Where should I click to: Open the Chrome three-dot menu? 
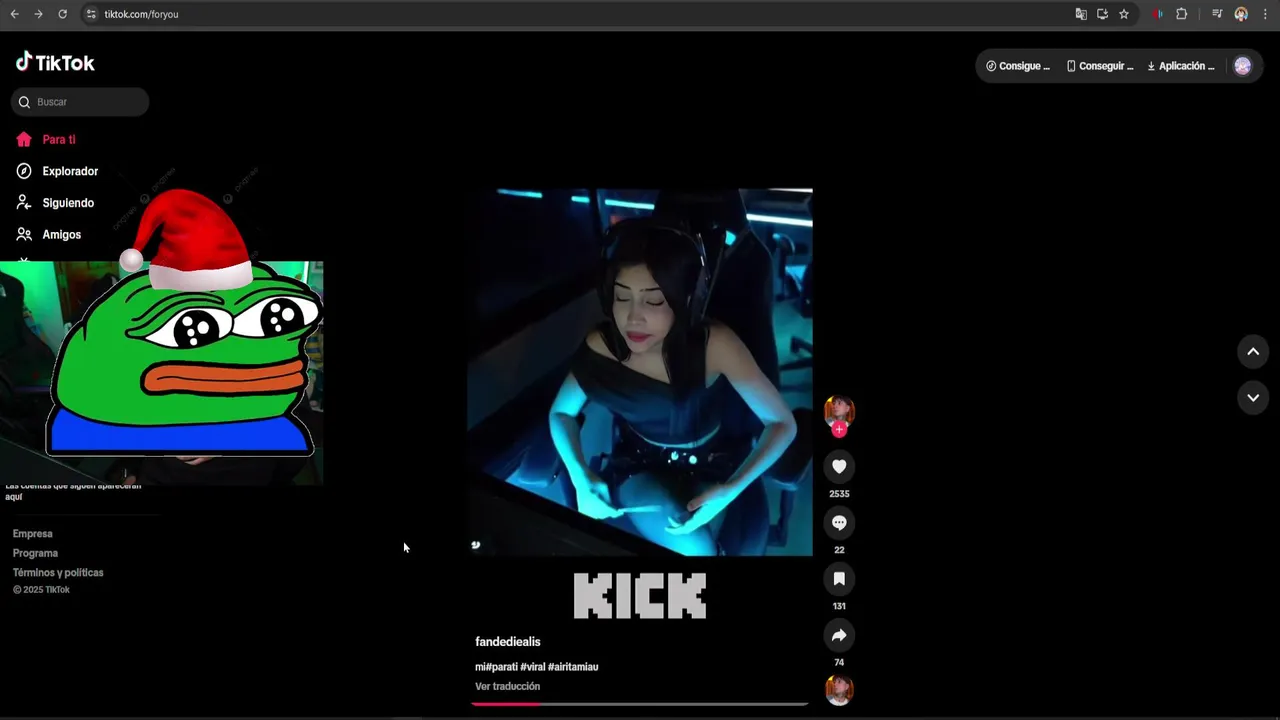pyautogui.click(x=1266, y=14)
